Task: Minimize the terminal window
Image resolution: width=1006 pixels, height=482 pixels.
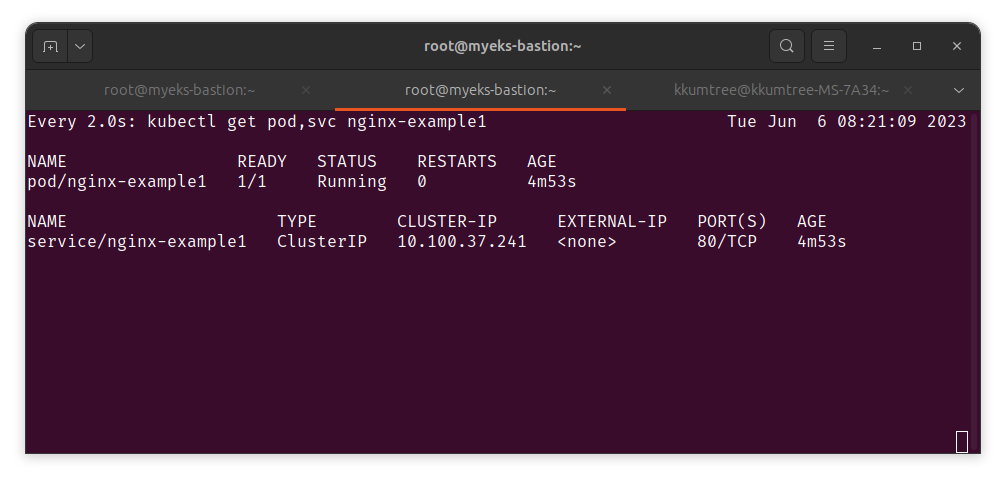Action: [x=877, y=46]
